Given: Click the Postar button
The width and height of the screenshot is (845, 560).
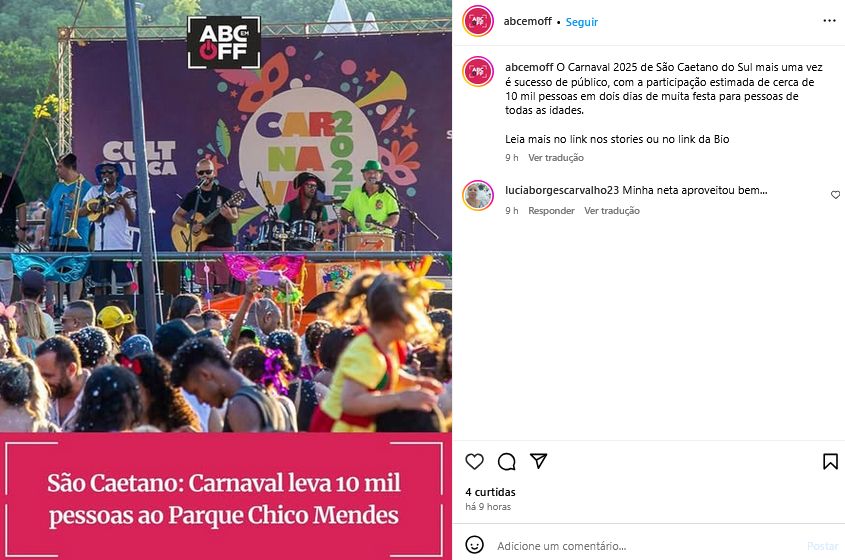Looking at the screenshot, I should [x=822, y=546].
